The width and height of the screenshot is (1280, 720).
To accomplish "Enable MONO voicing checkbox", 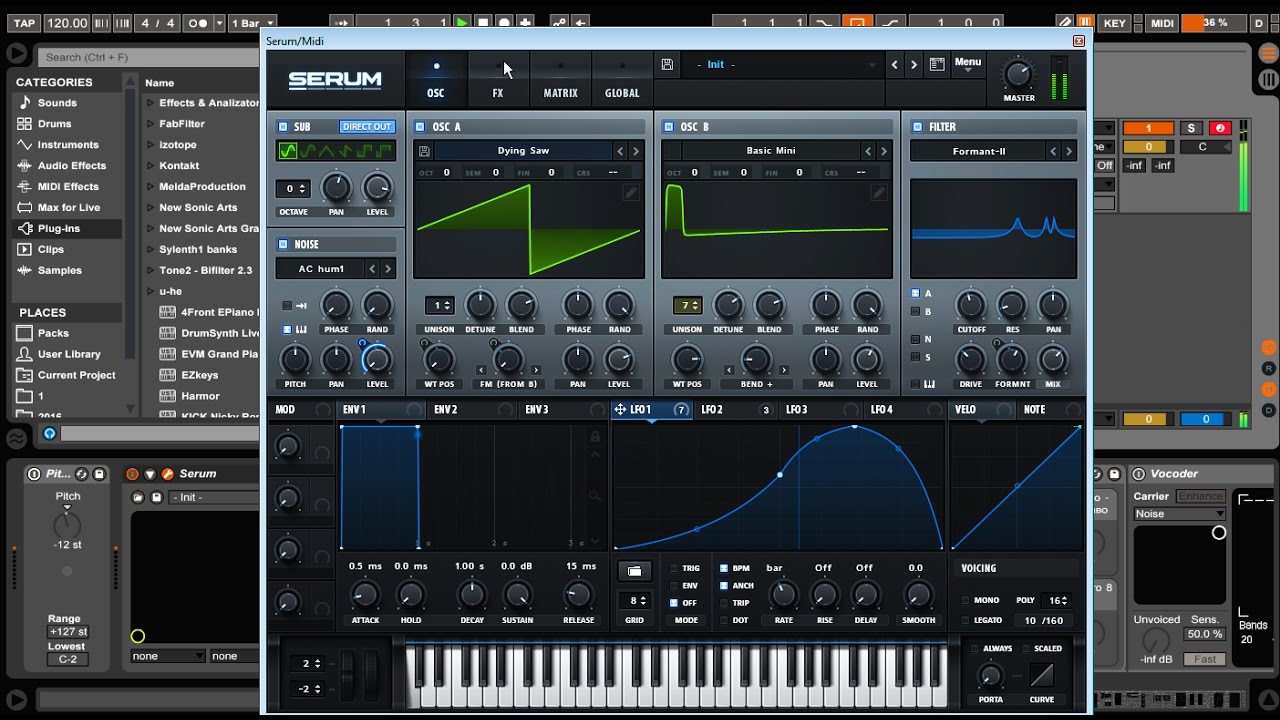I will click(x=965, y=601).
